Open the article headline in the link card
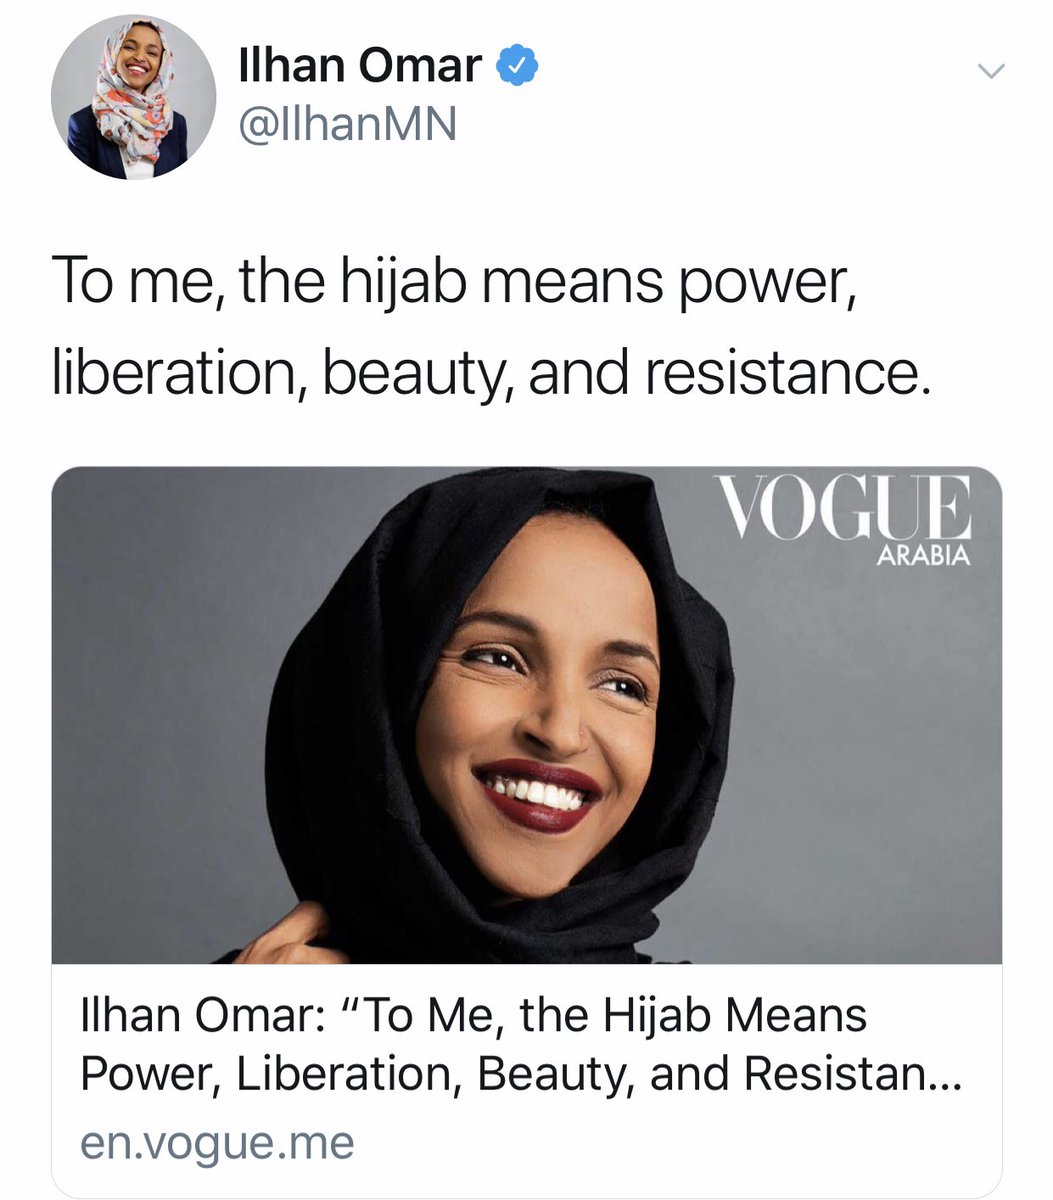The height and width of the screenshot is (1200, 1053). (x=519, y=1046)
